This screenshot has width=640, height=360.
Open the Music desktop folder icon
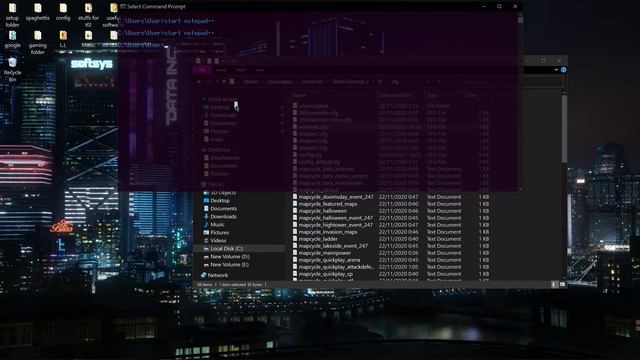pyautogui.click(x=88, y=40)
